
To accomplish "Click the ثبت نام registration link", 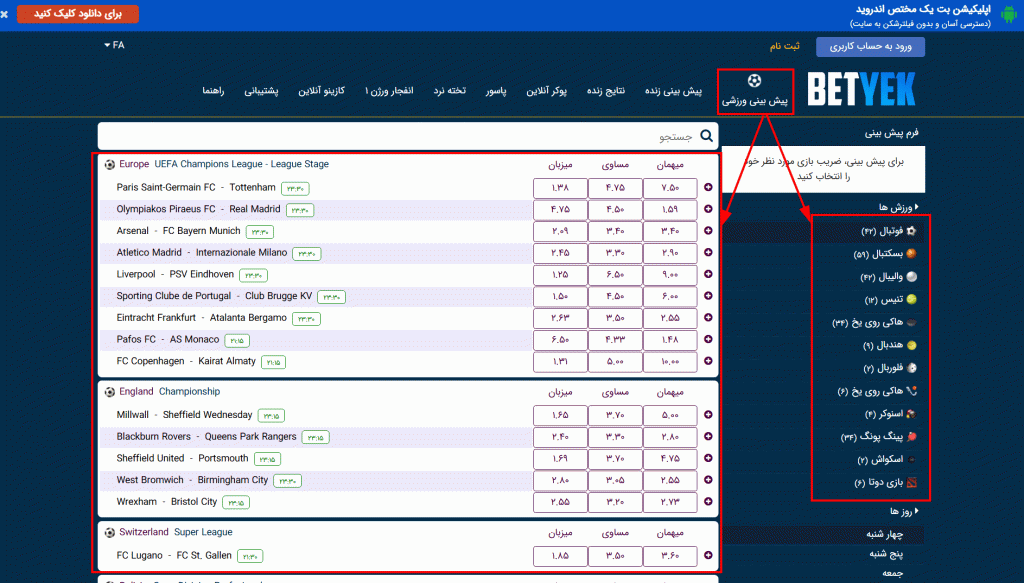I will tap(784, 47).
